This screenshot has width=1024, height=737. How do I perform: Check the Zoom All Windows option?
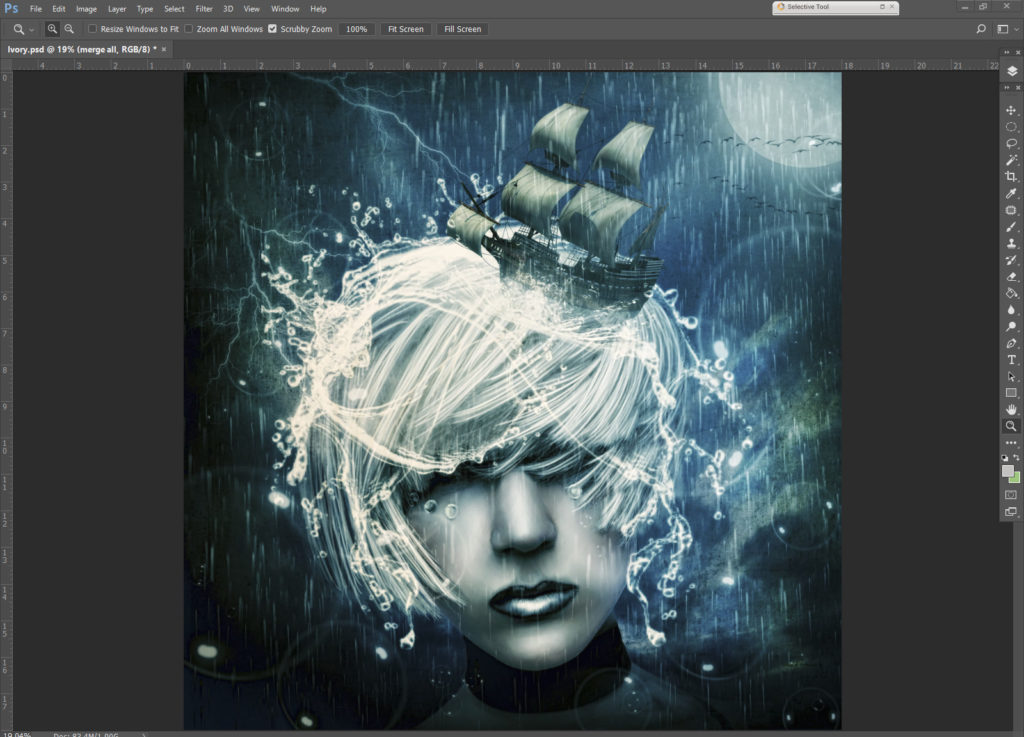189,29
